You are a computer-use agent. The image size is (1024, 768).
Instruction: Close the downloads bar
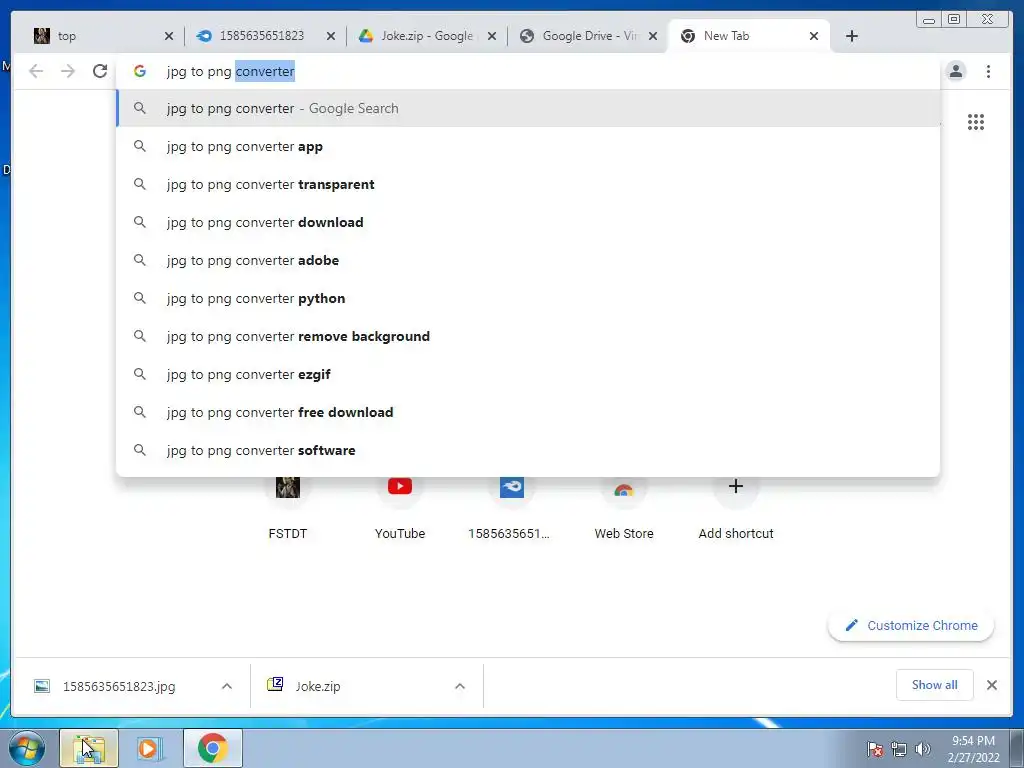click(x=992, y=685)
